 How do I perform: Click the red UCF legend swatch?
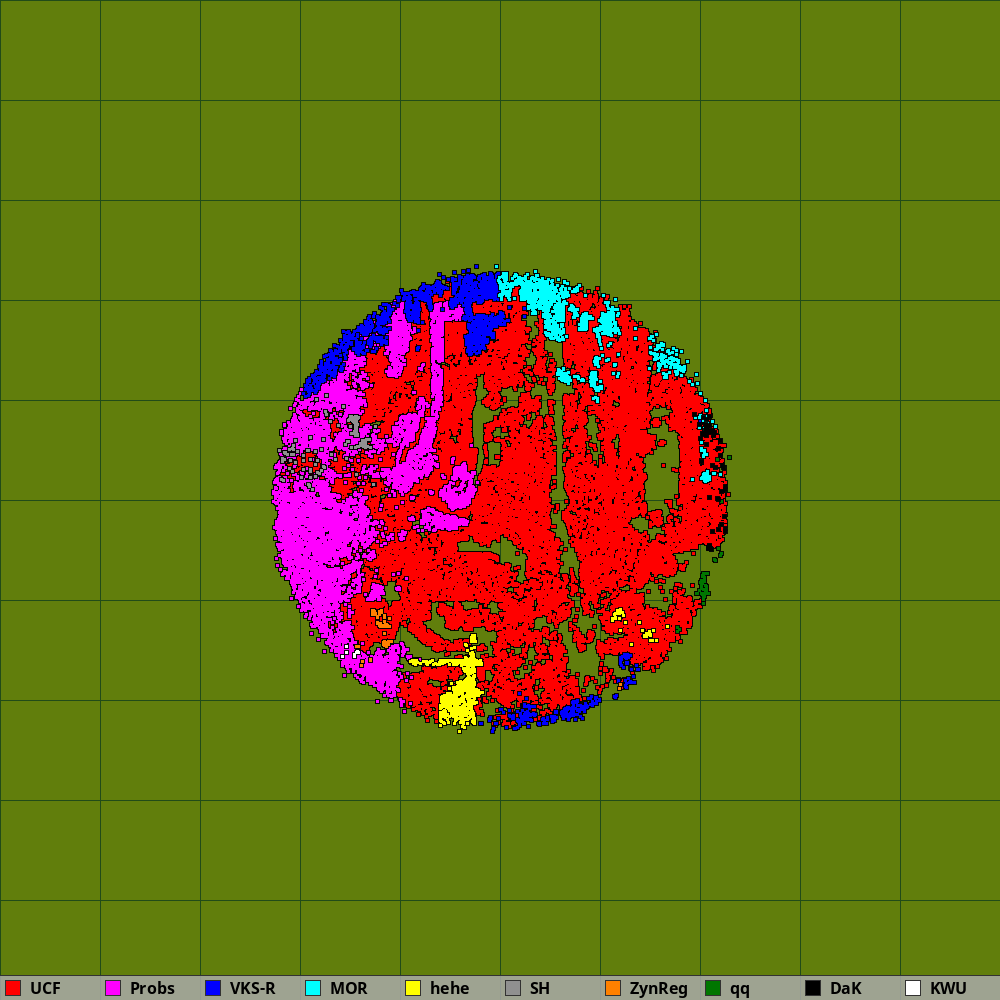(13, 988)
